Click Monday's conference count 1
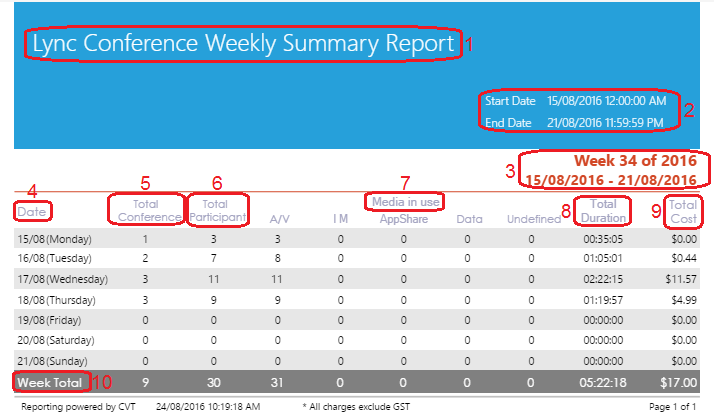The image size is (714, 419). (145, 239)
